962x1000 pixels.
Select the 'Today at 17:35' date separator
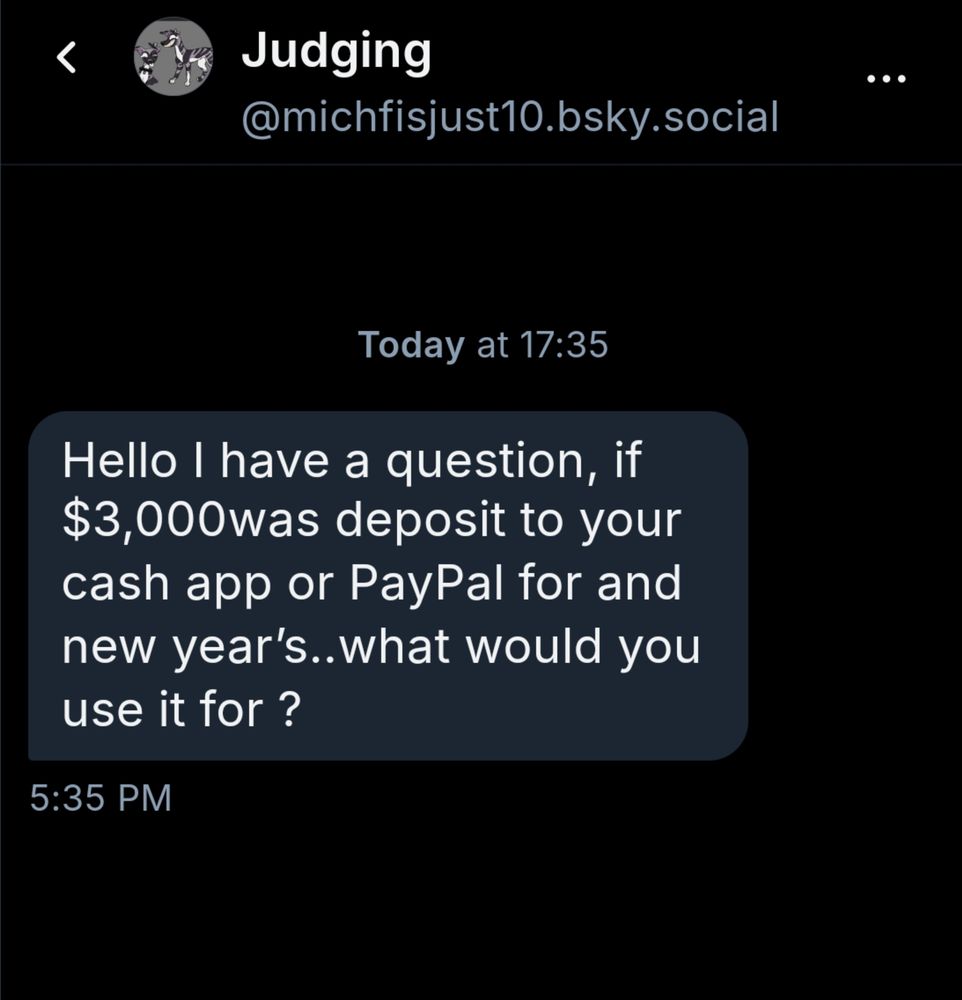[x=483, y=344]
